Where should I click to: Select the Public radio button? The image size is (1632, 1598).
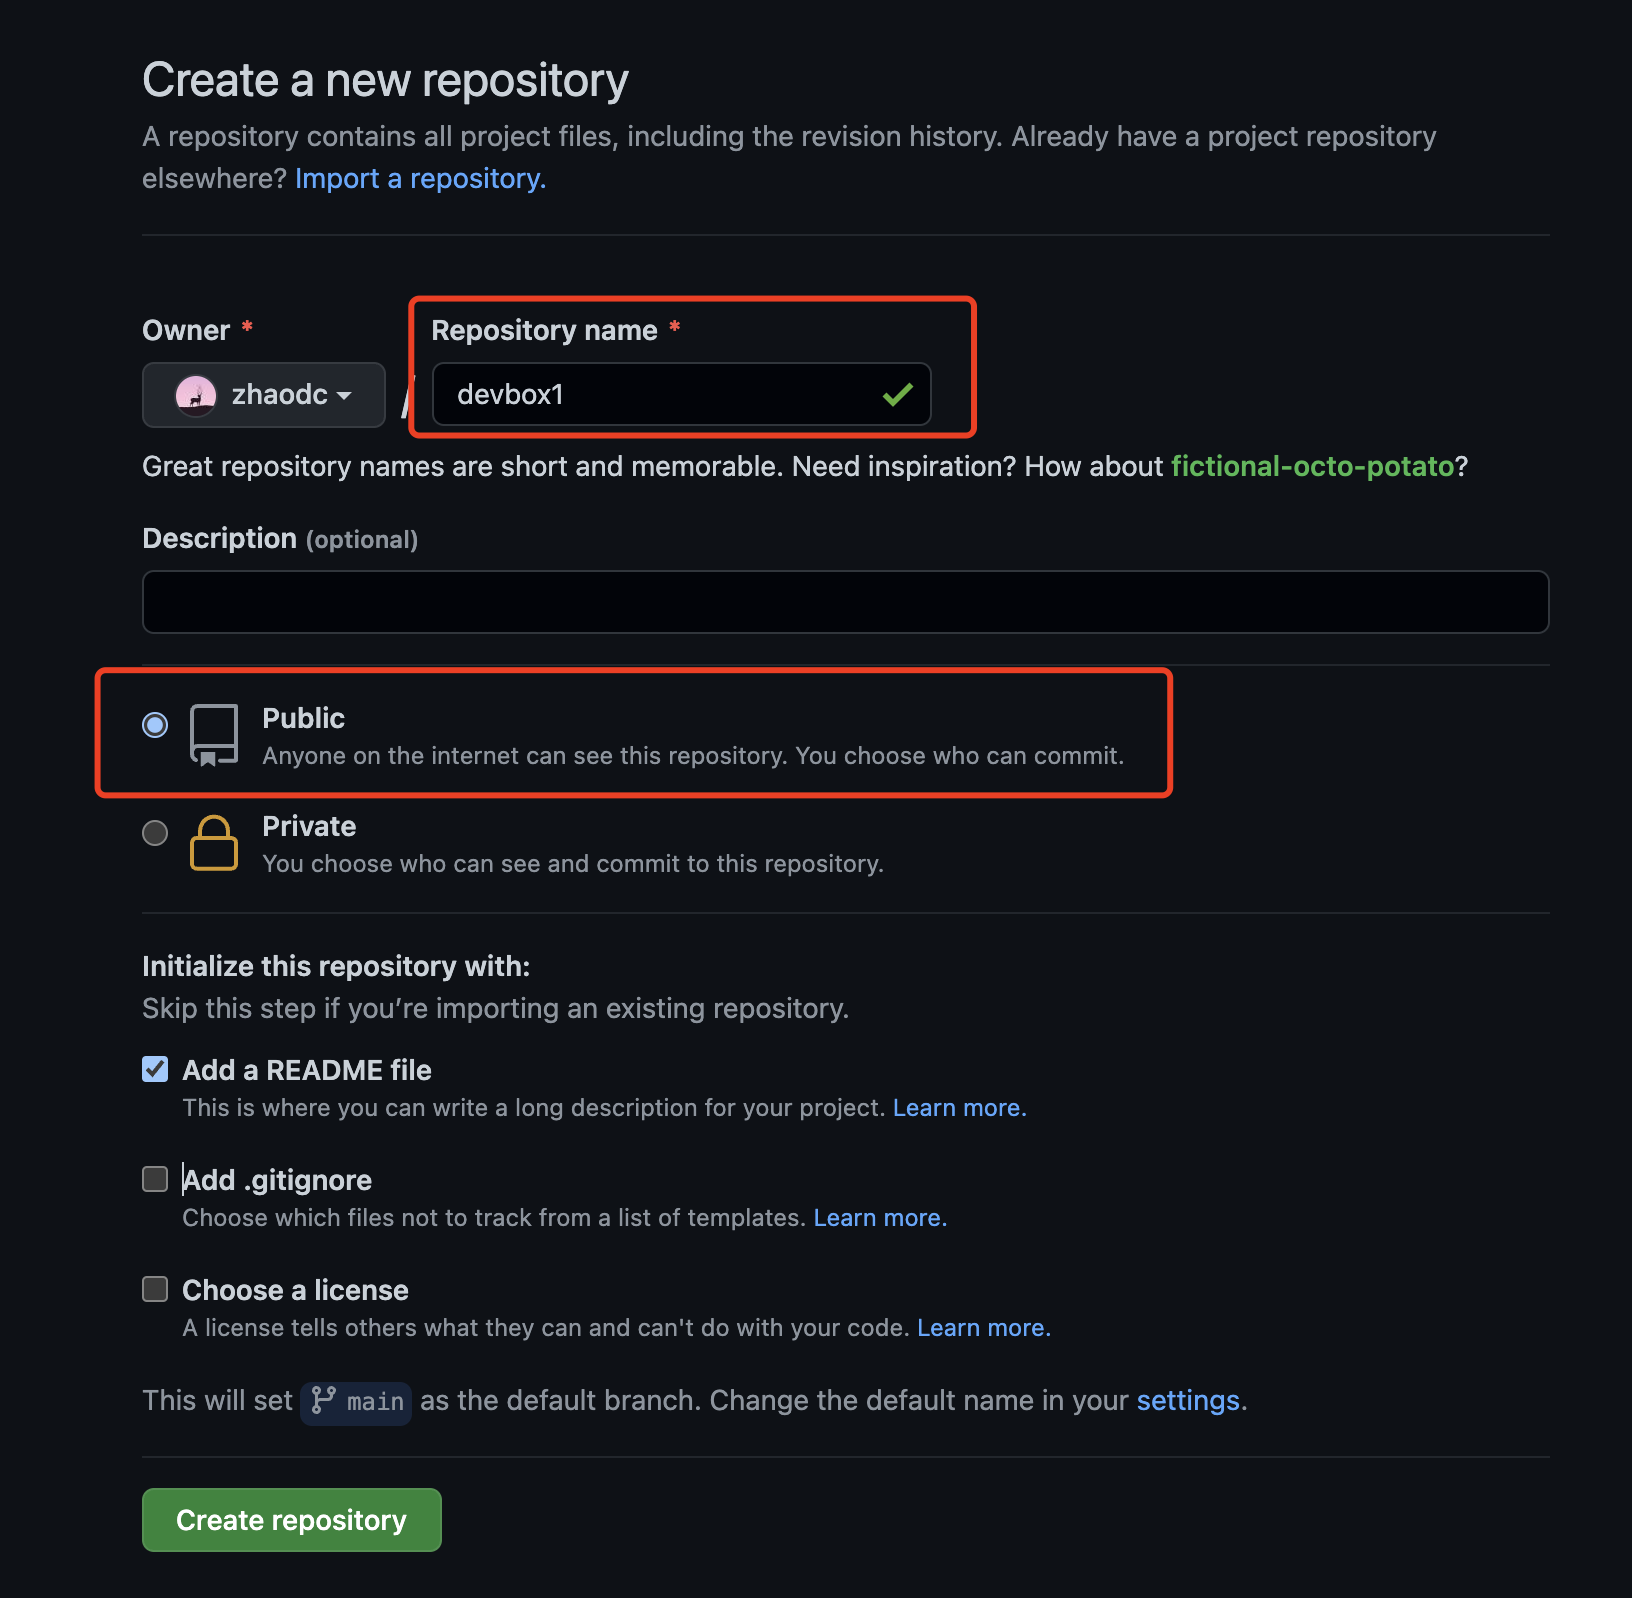coord(155,725)
